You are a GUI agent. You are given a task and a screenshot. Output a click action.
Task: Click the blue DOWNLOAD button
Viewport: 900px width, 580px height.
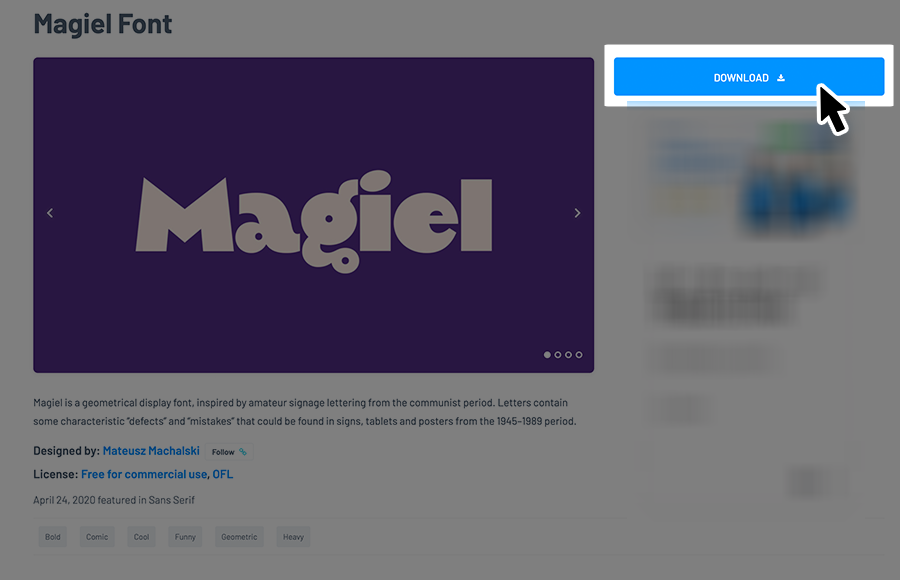point(748,76)
